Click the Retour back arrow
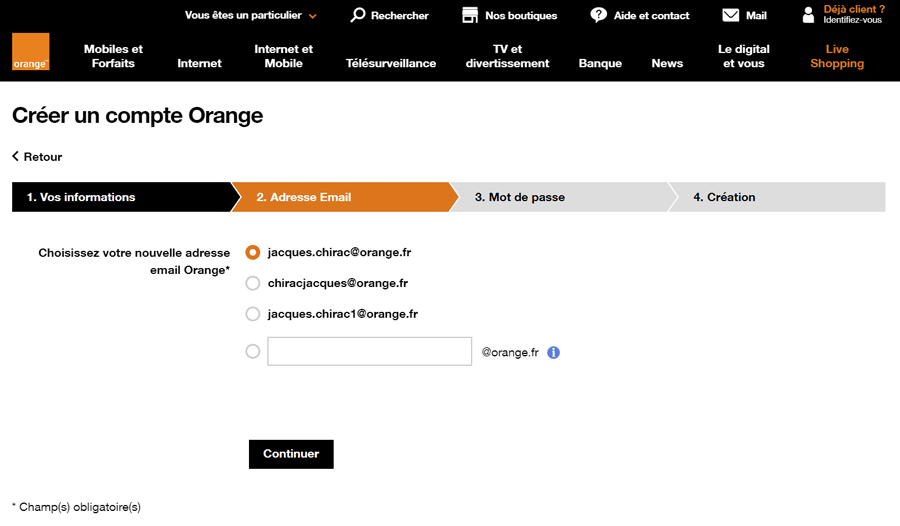The image size is (900, 526). [16, 156]
